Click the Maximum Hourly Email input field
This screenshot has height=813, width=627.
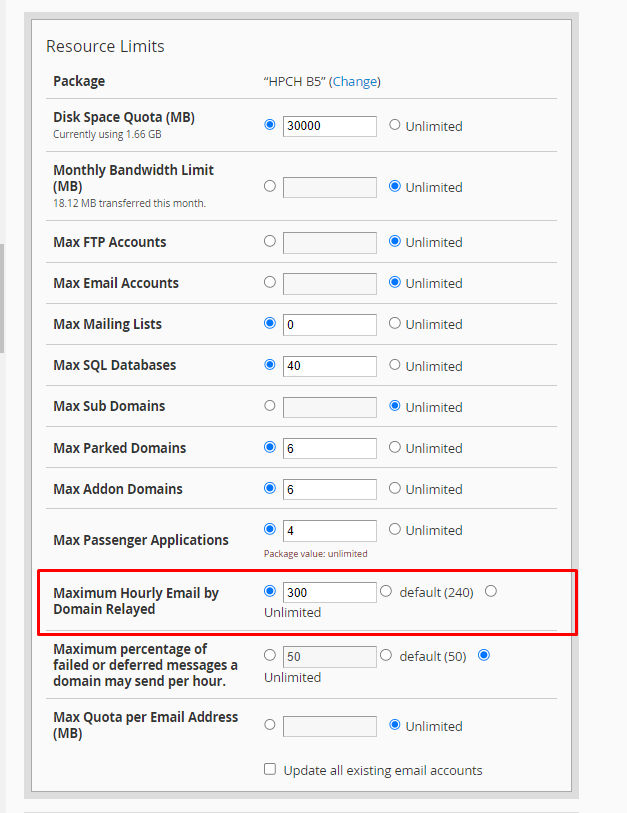coord(330,592)
